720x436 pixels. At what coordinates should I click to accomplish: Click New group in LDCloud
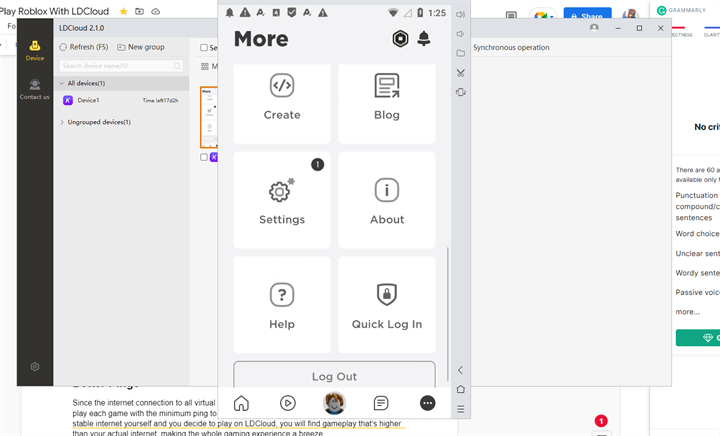pos(141,47)
